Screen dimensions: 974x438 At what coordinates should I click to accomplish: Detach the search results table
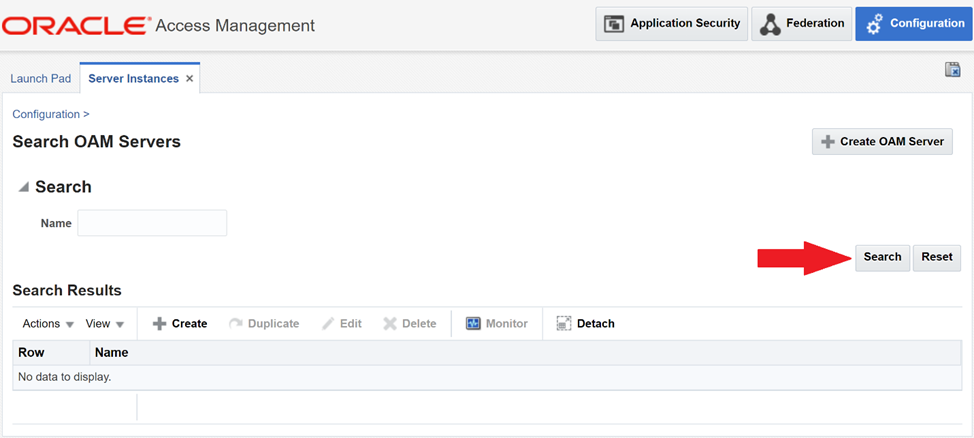click(585, 324)
